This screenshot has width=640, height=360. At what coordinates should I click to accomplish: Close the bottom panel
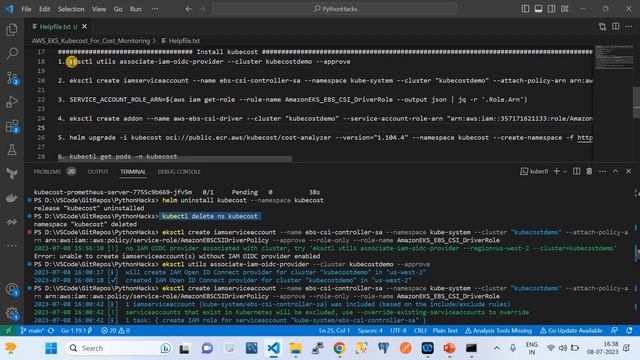[x=629, y=171]
